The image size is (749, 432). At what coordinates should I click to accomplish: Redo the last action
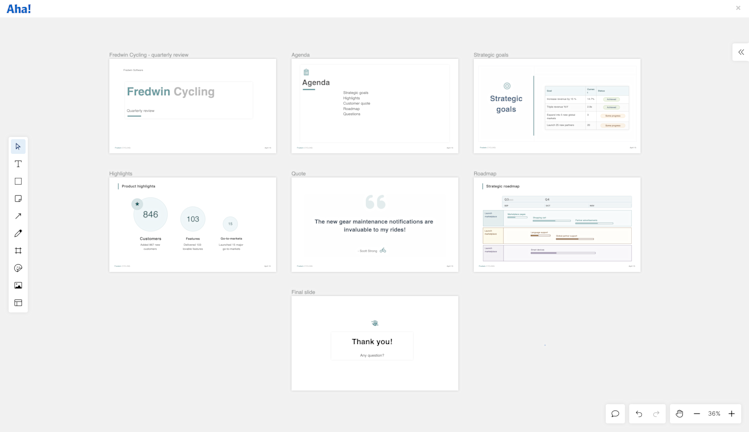pos(656,414)
